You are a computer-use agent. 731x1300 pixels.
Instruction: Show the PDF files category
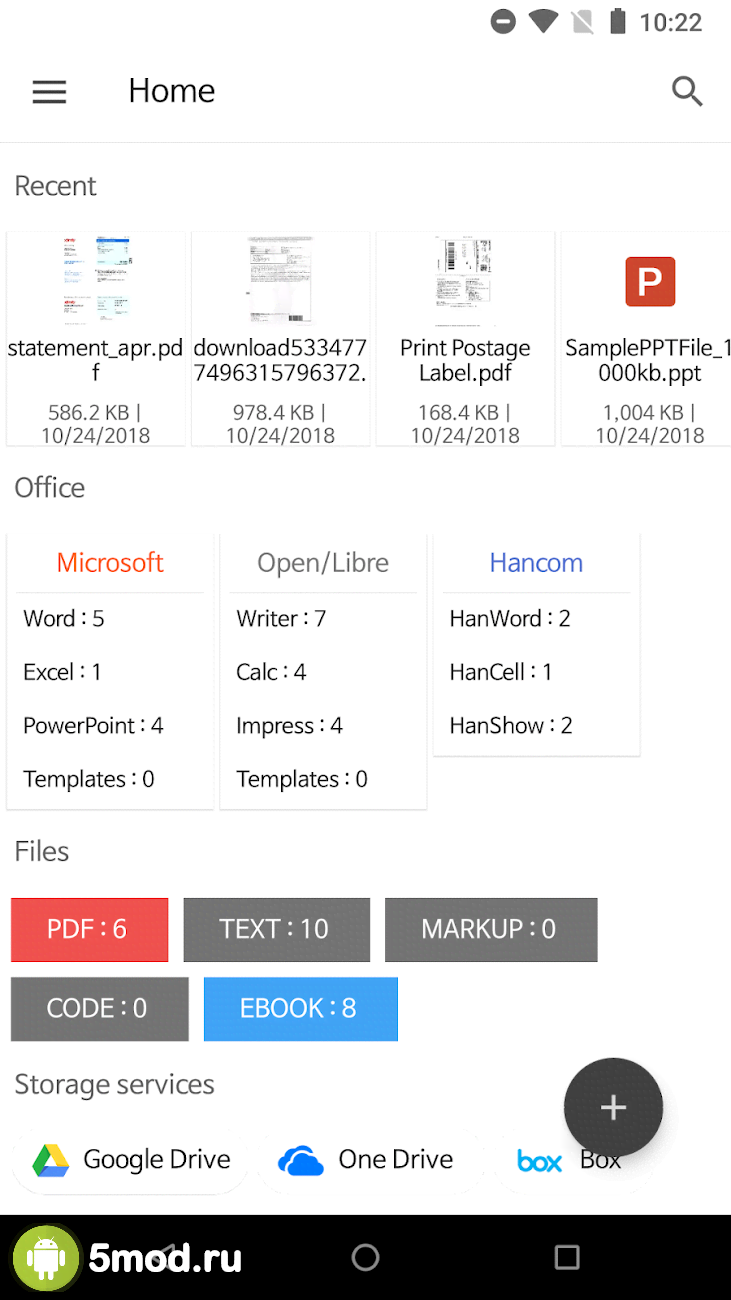(89, 929)
